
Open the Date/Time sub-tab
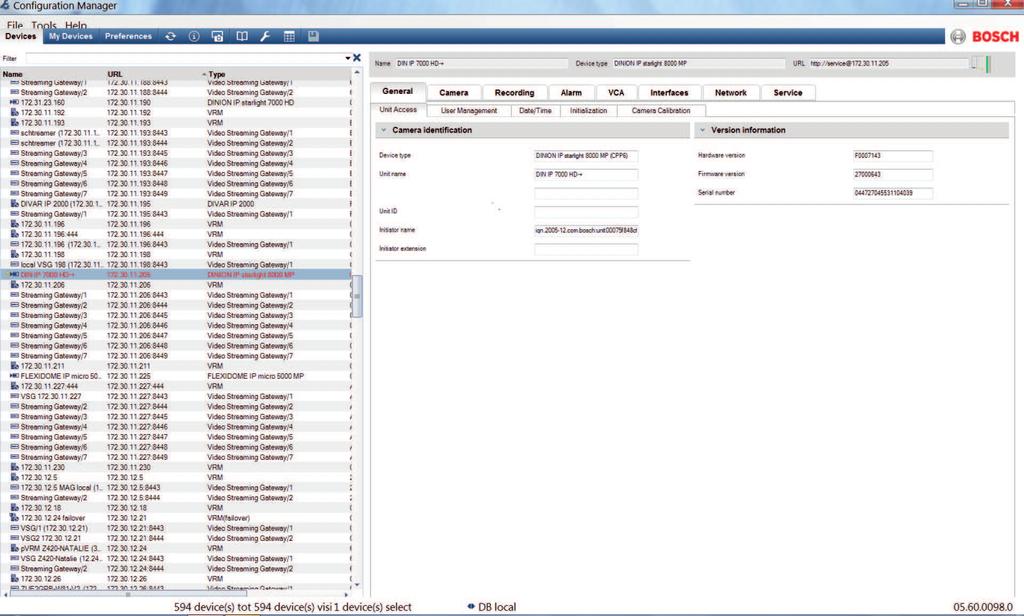pyautogui.click(x=535, y=111)
